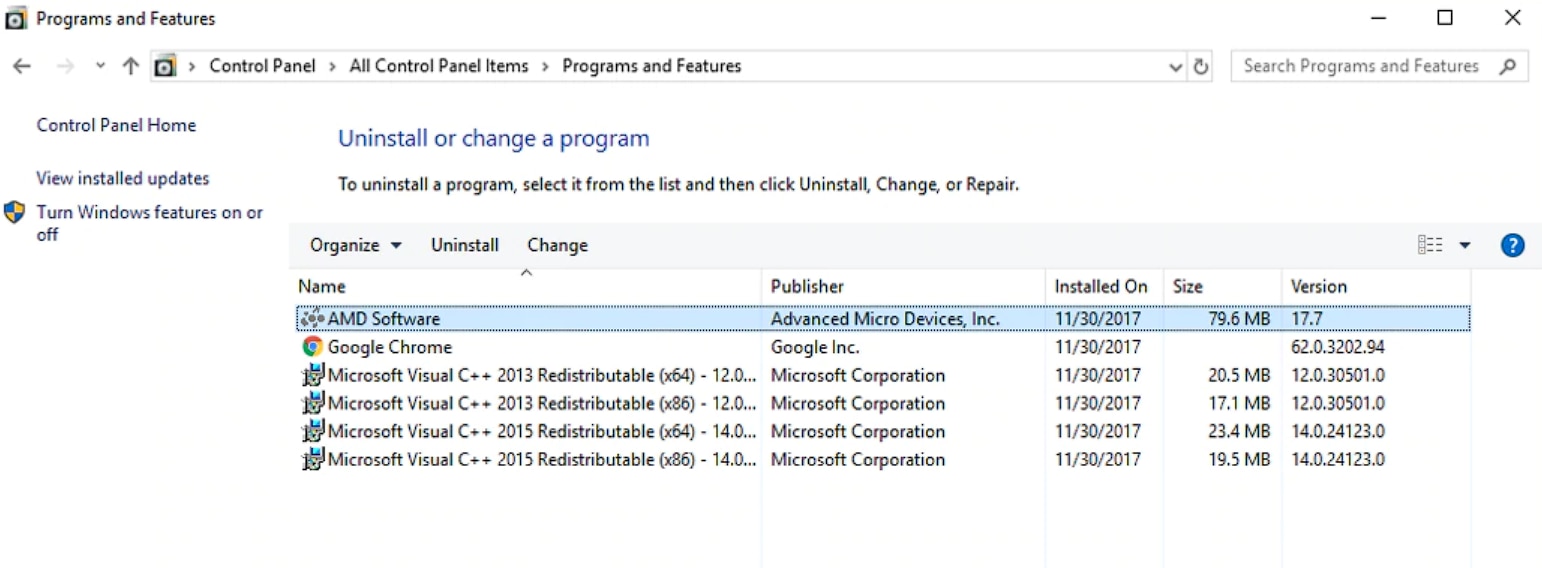
Task: Open the Control Panel Home link
Action: pyautogui.click(x=116, y=125)
